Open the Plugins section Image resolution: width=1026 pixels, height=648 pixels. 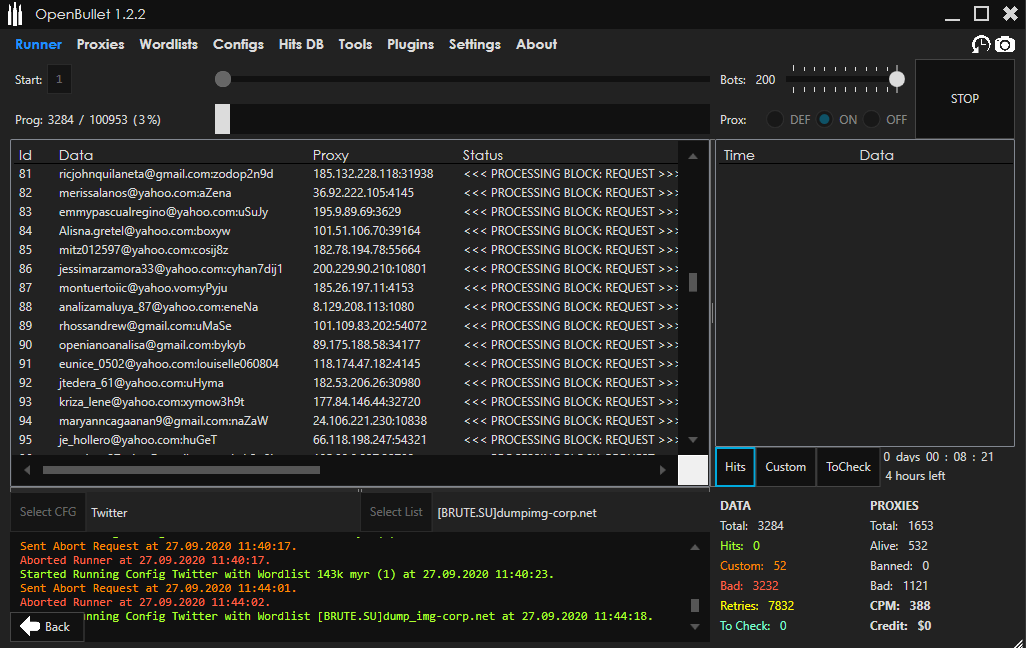click(x=410, y=45)
